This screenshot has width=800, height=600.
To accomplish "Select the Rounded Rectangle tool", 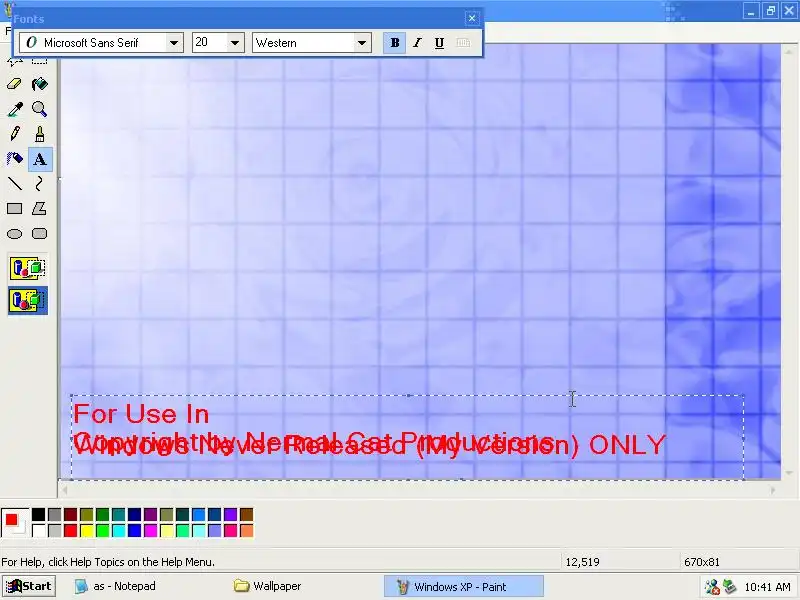I will 40,234.
